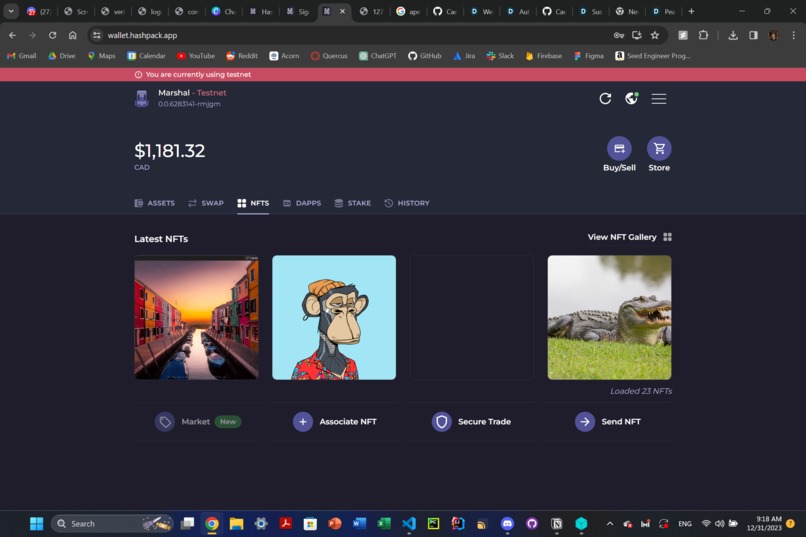Open the clock and date in the taskbar
Viewport: 806px width, 537px height.
[764, 524]
